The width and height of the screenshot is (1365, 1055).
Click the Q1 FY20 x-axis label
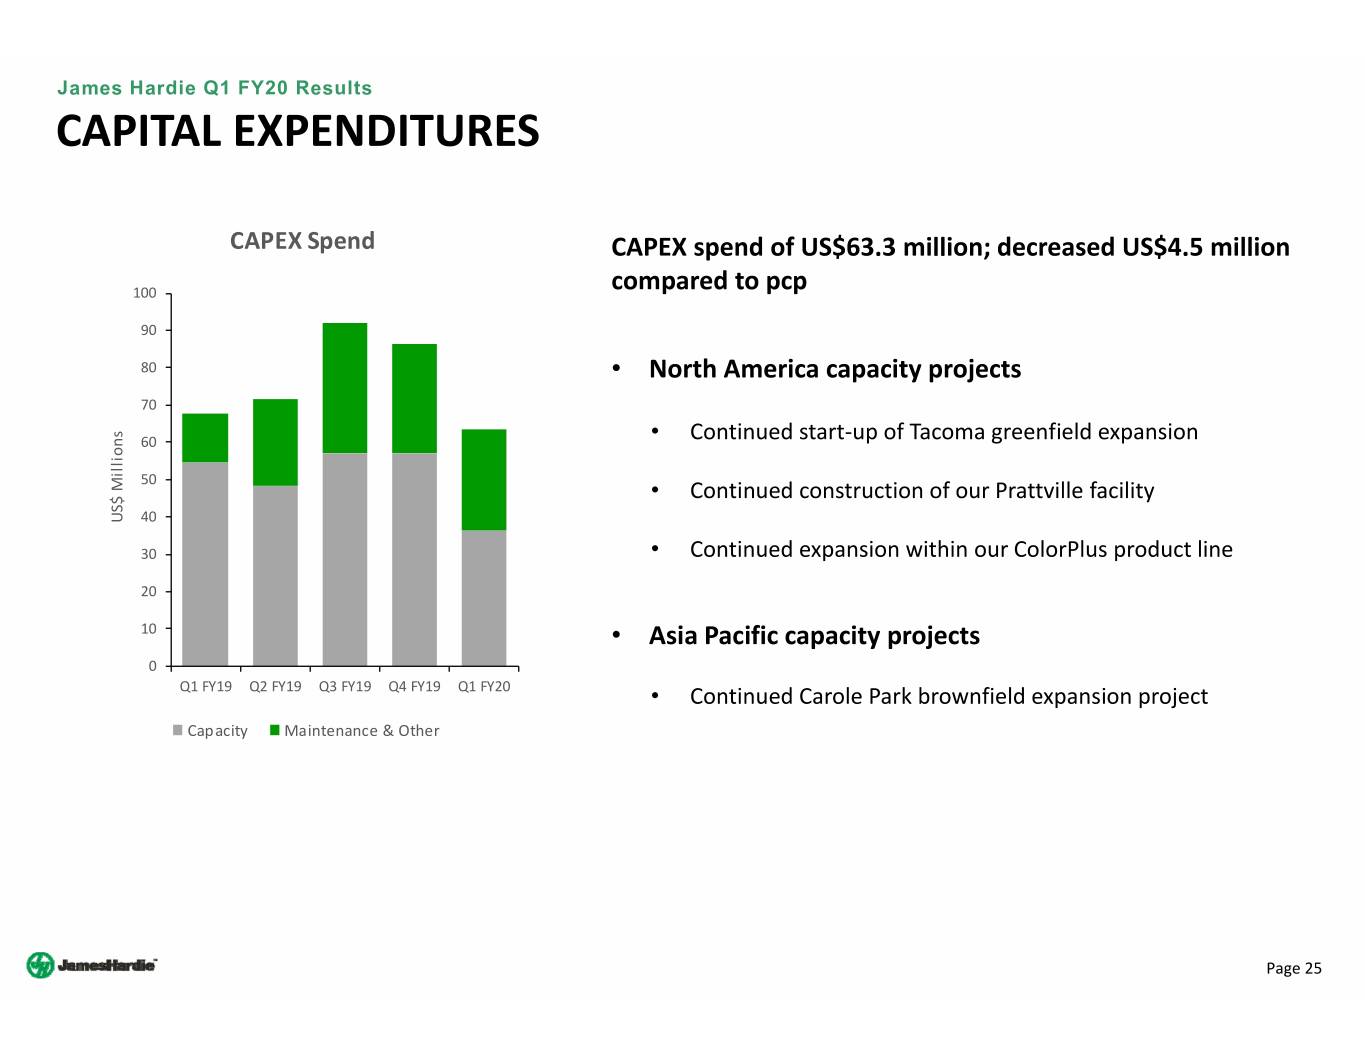484,686
